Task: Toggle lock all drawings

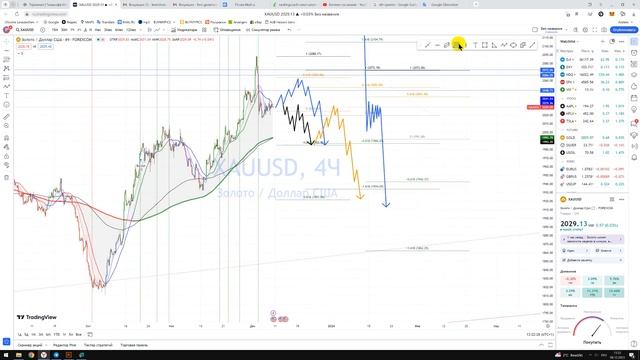Action: coord(6,156)
